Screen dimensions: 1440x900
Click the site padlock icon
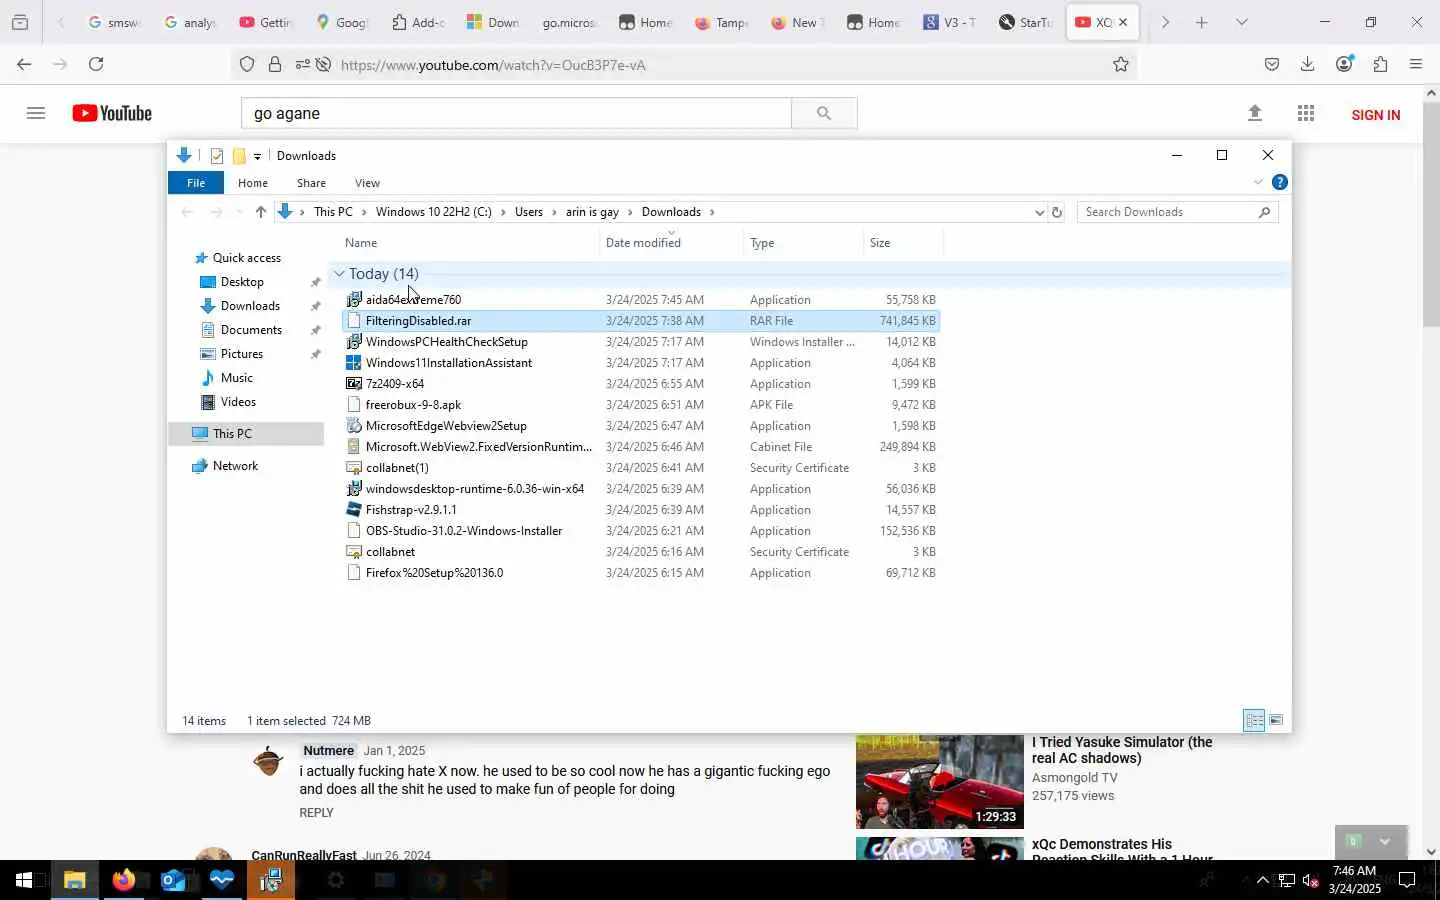pos(275,64)
